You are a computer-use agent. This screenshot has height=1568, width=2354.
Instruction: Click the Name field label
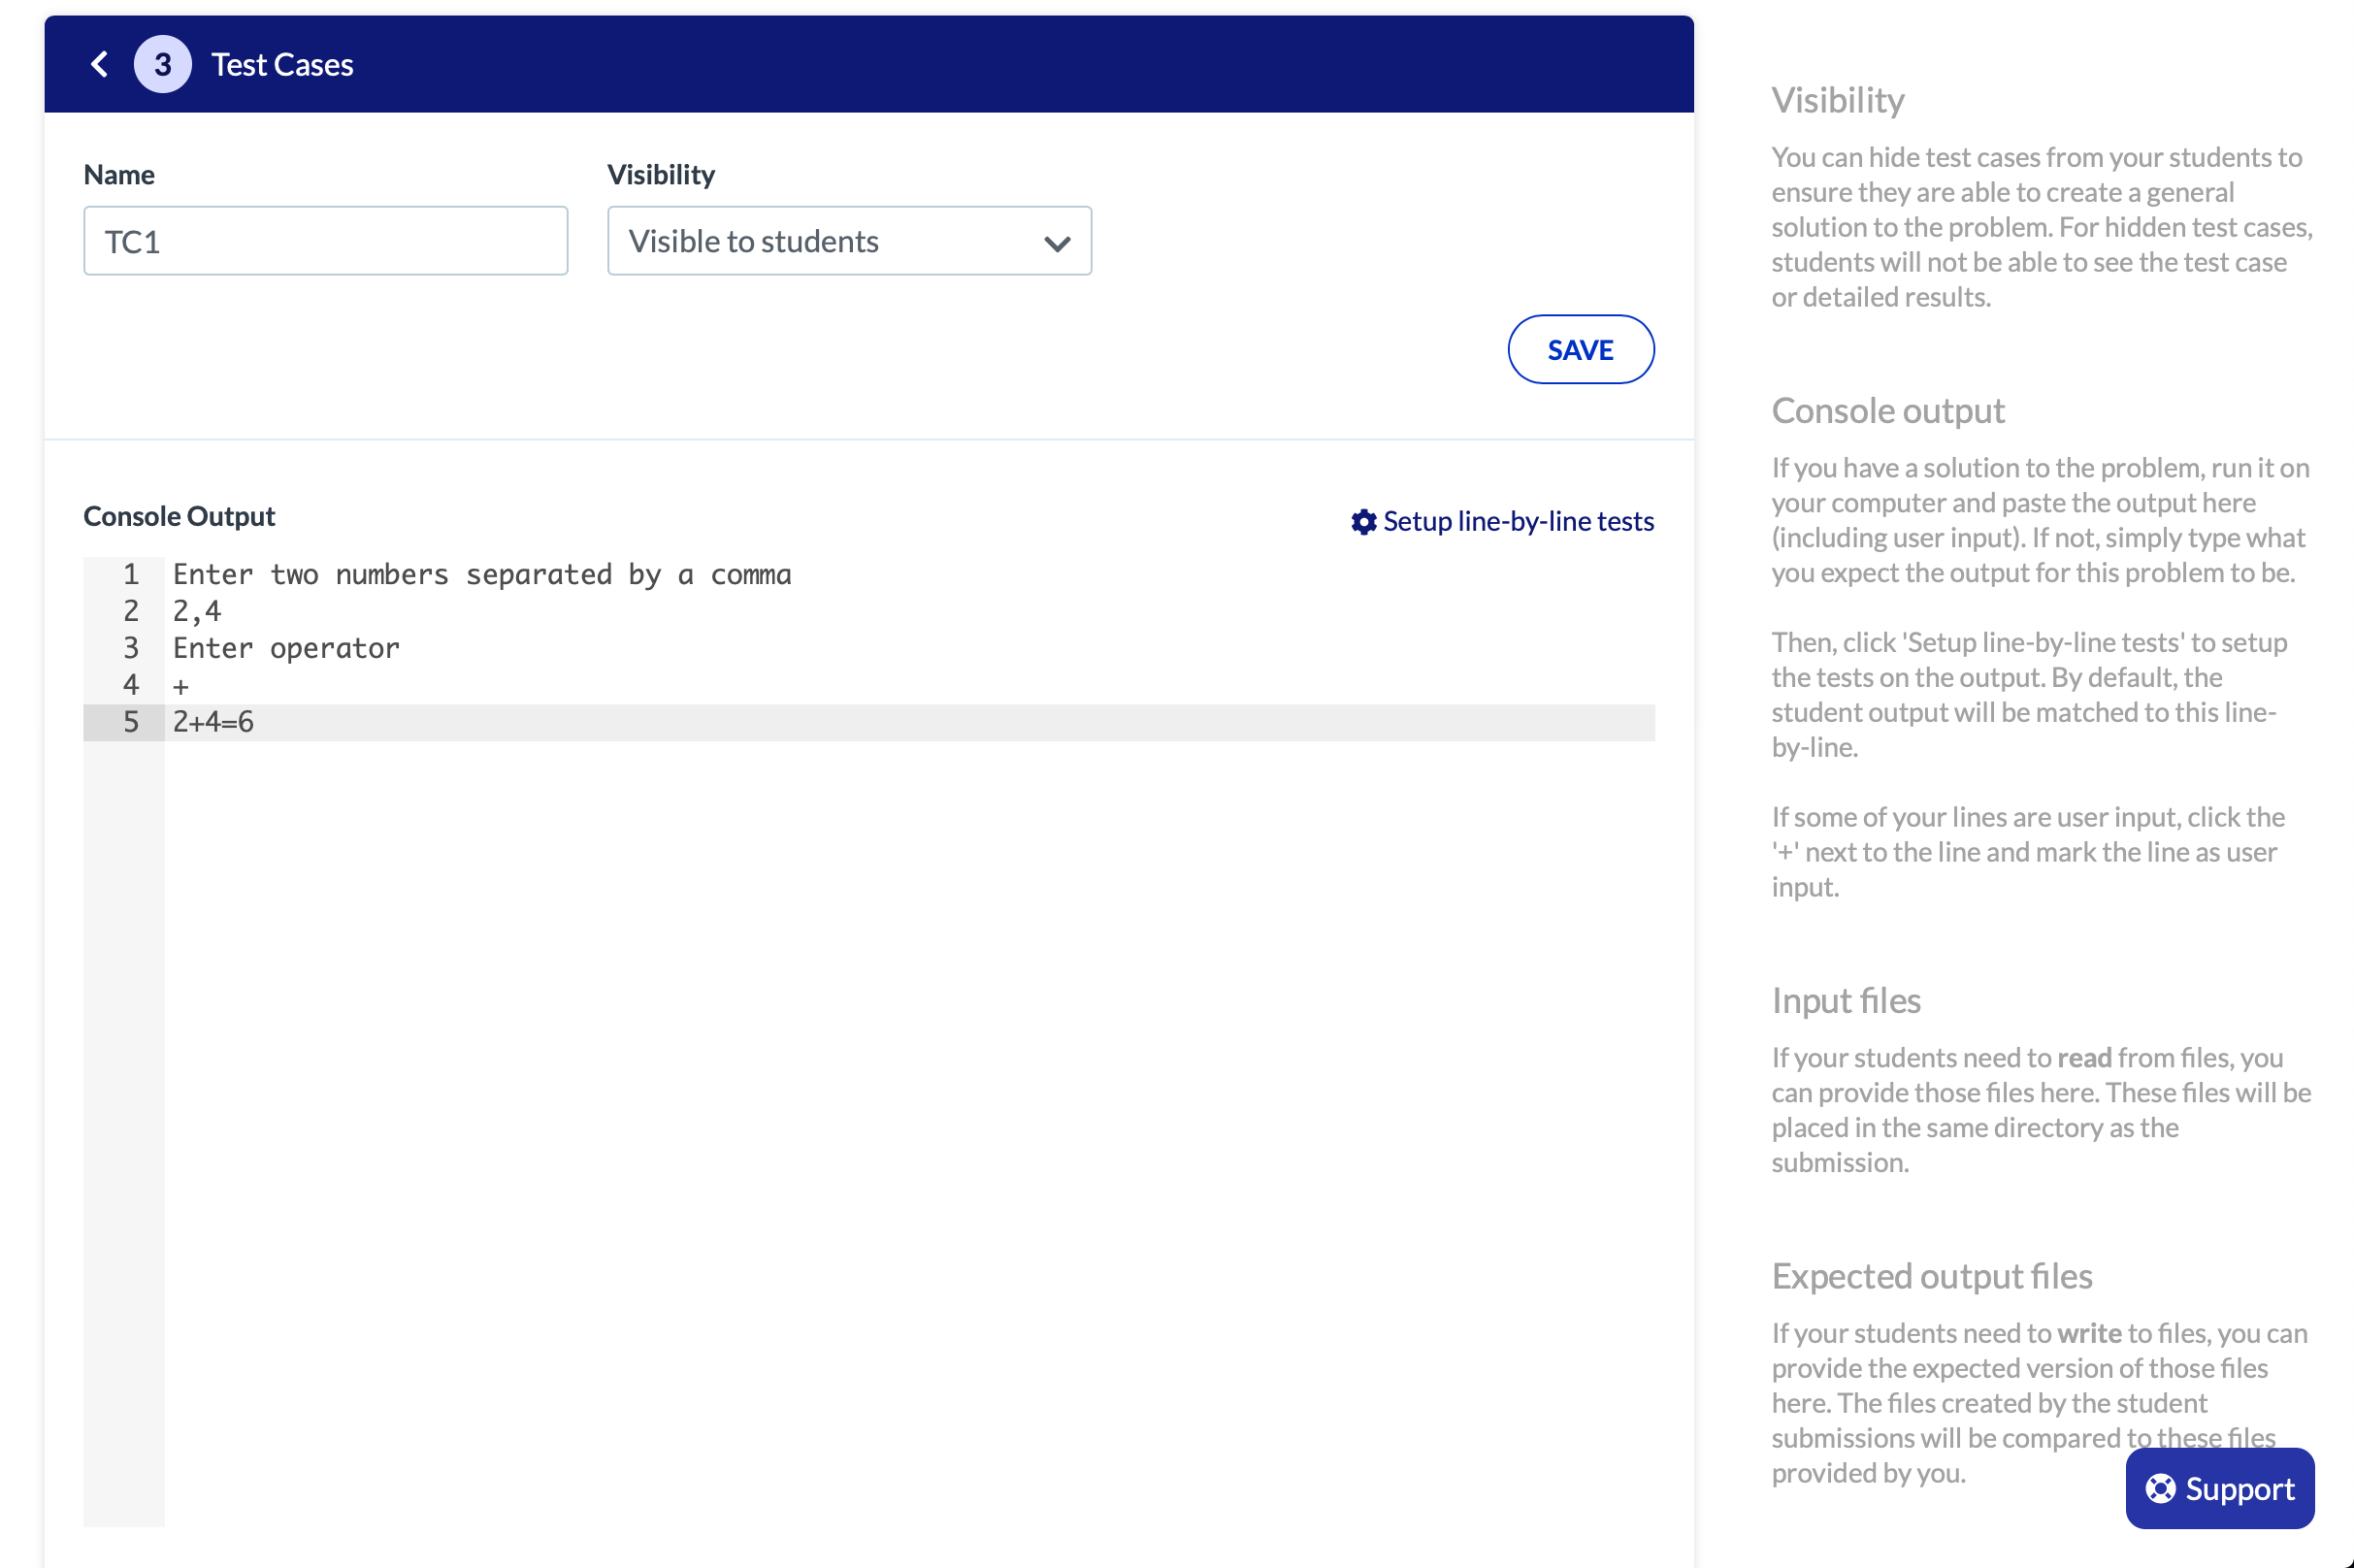pyautogui.click(x=119, y=175)
